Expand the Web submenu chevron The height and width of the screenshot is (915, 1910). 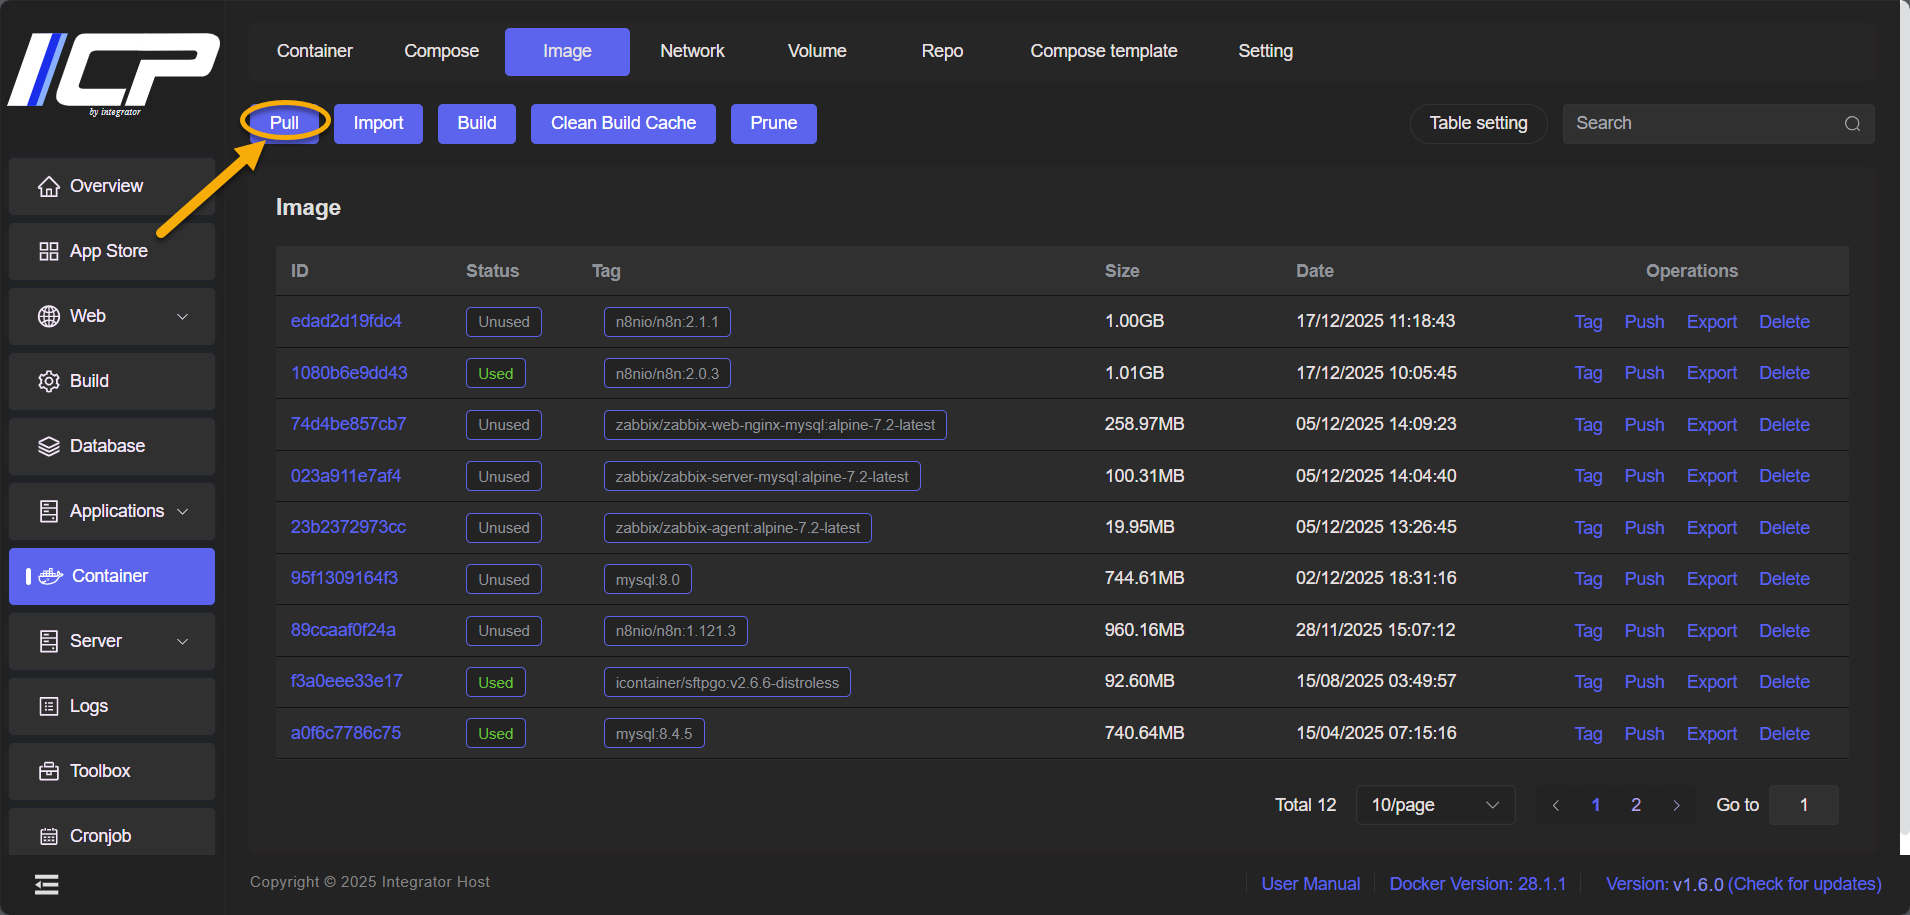pyautogui.click(x=182, y=316)
